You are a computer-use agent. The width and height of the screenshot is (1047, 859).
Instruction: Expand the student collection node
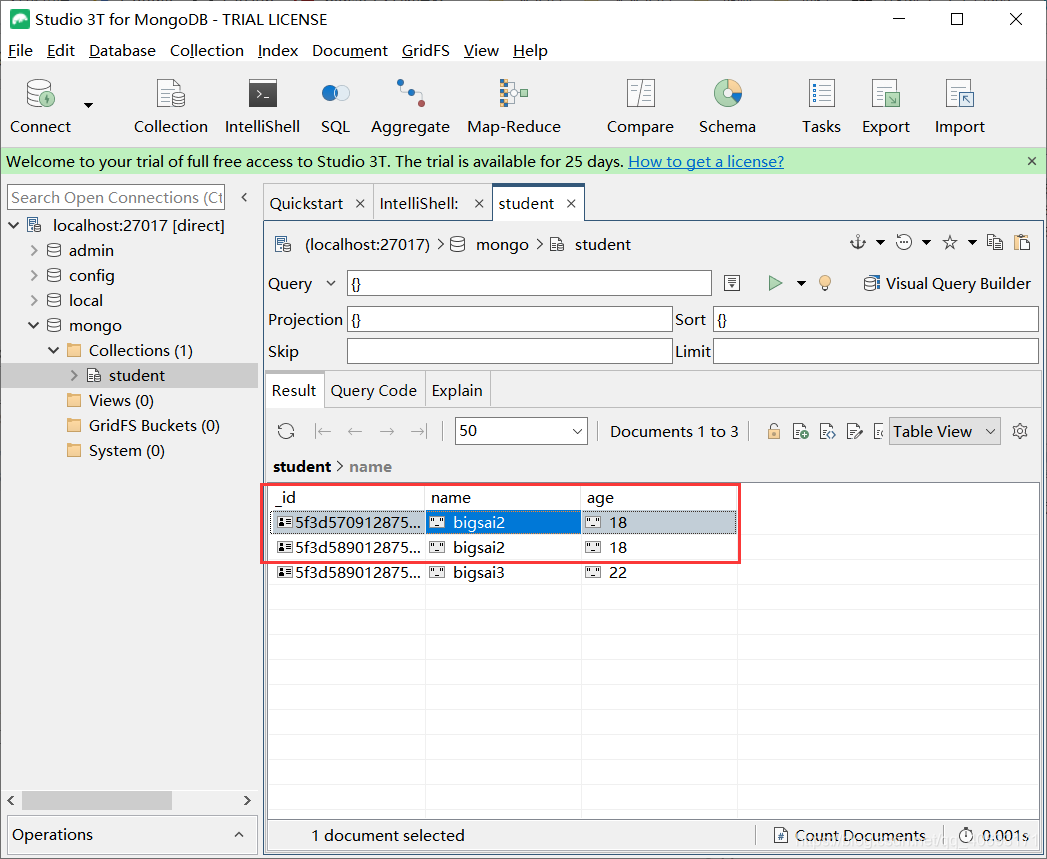point(74,375)
